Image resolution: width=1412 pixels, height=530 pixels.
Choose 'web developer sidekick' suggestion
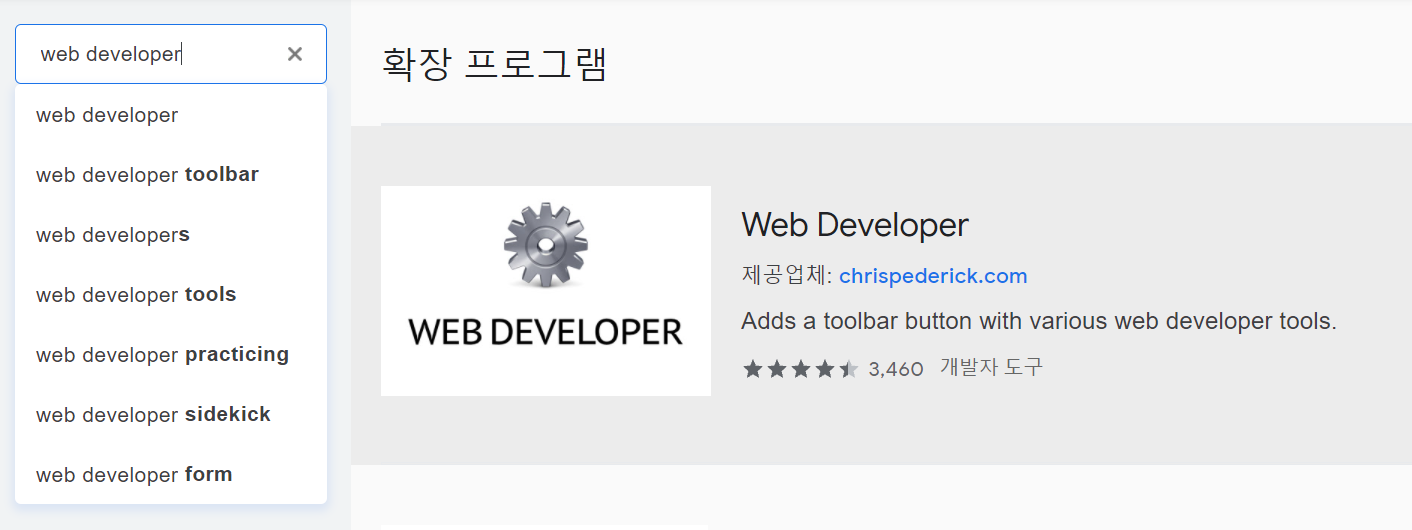pyautogui.click(x=171, y=415)
